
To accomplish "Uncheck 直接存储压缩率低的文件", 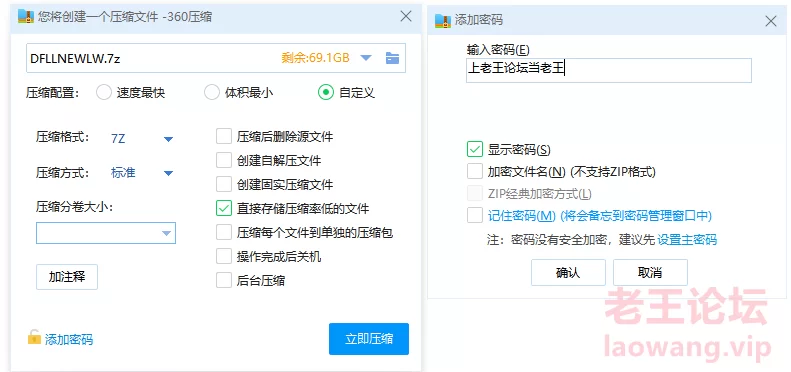I will 223,208.
